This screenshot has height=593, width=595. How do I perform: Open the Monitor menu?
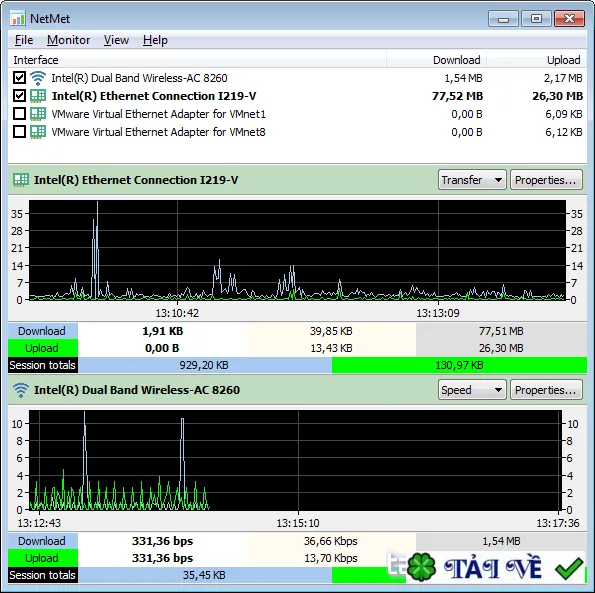(68, 40)
